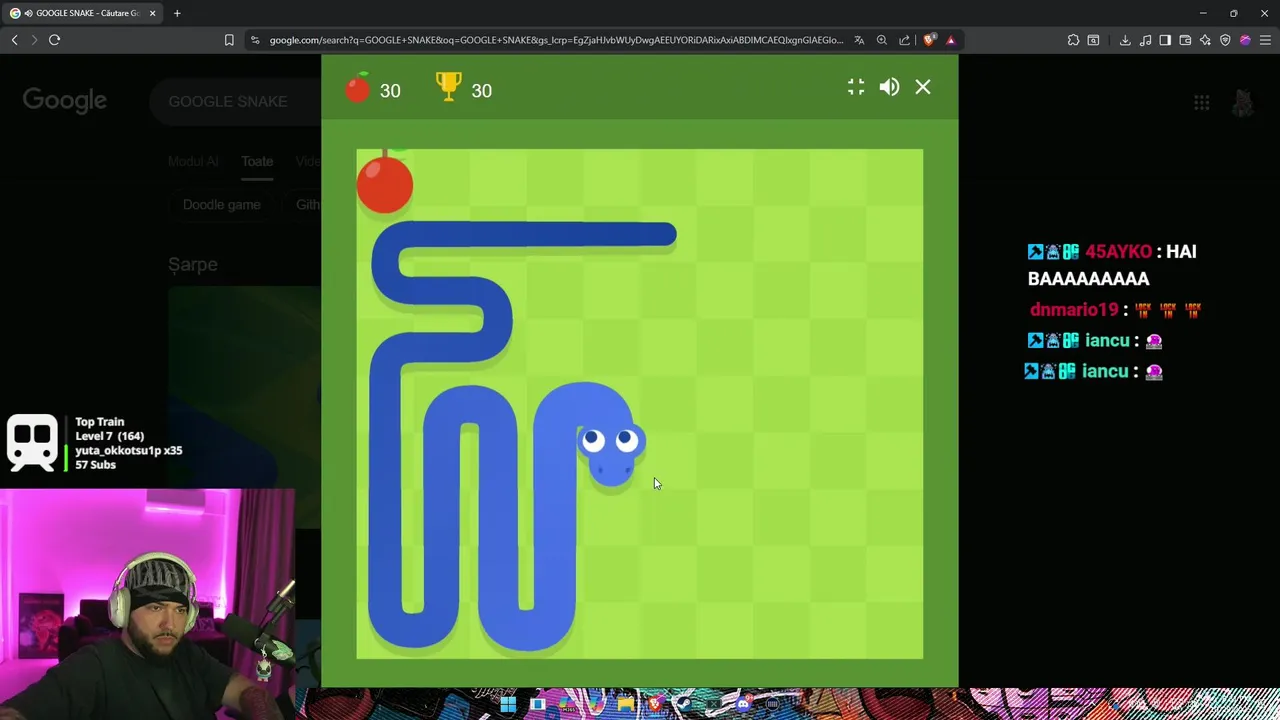Click the GOOGLE SNAKE search box

pyautogui.click(x=235, y=101)
